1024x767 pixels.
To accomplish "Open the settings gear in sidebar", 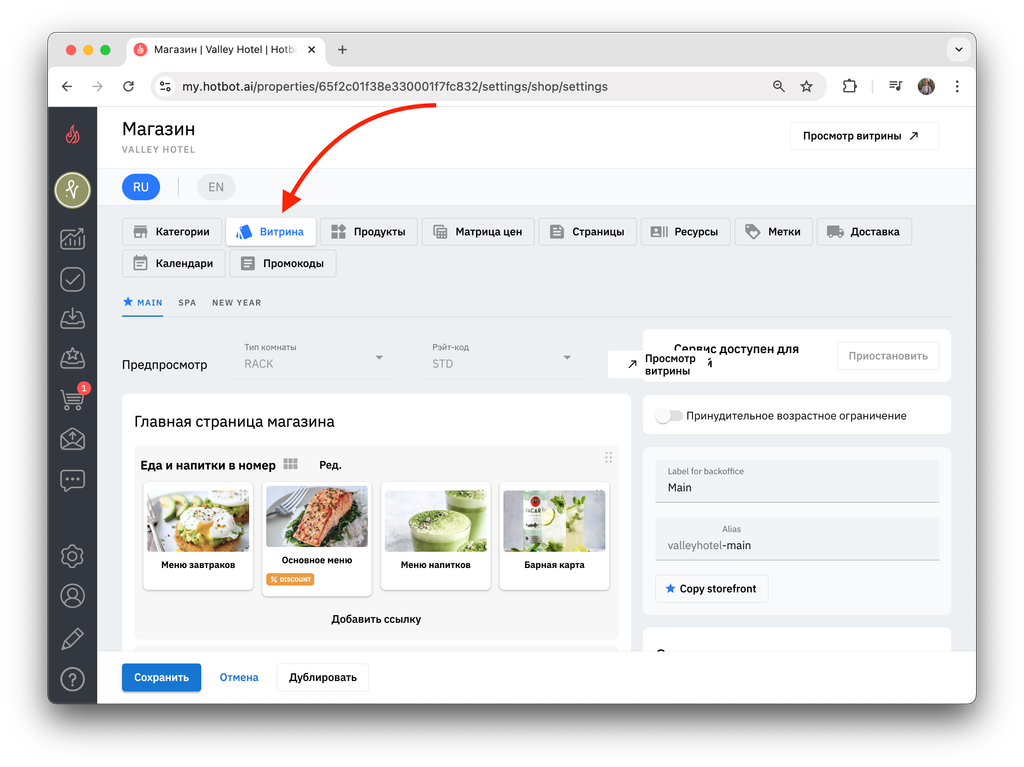I will (x=72, y=556).
